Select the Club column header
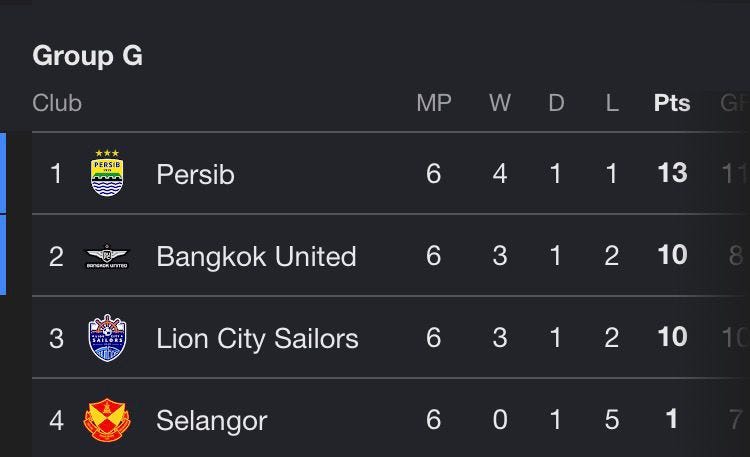750x457 pixels. tap(57, 103)
